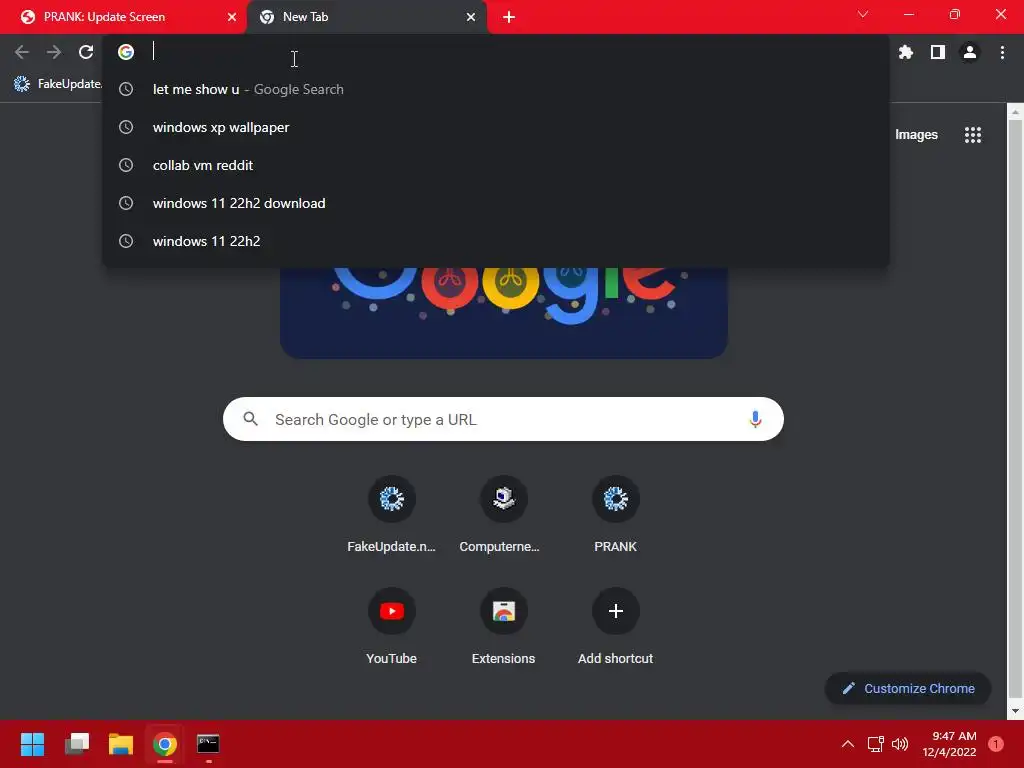Screen dimensions: 1024x768
Task: Open the Computerne... shortcut tile
Action: click(504, 516)
